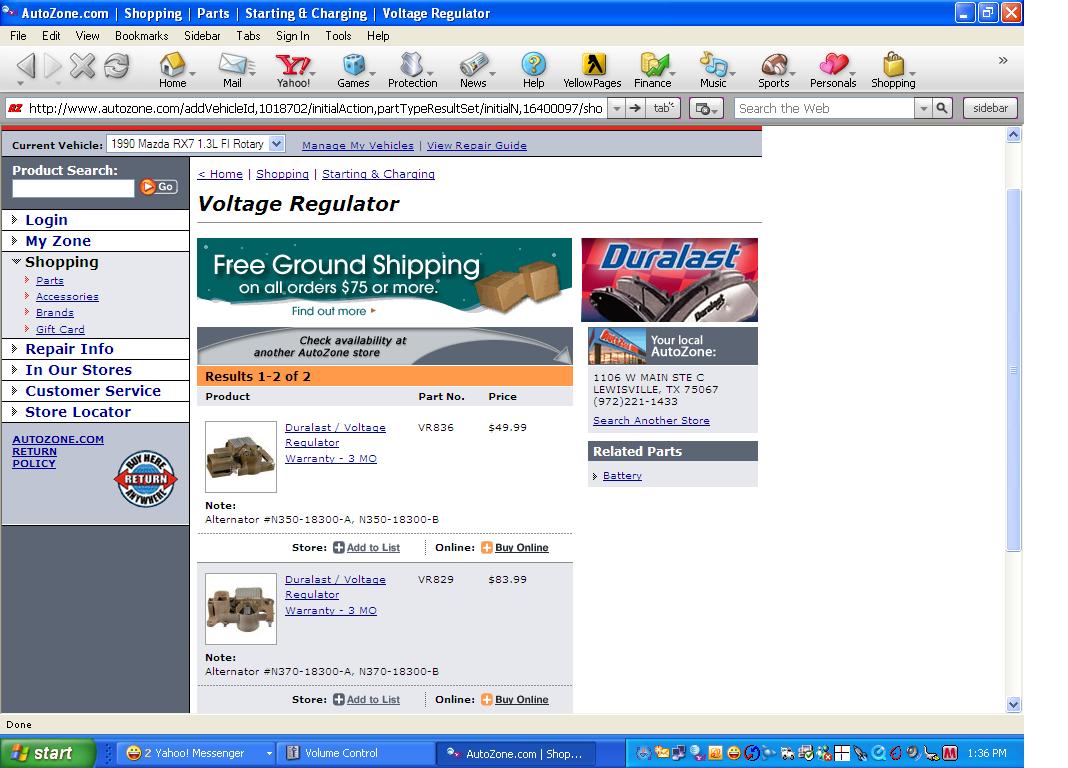Expand the address bar URL dropdown
This screenshot has width=1068, height=768.
click(x=616, y=109)
